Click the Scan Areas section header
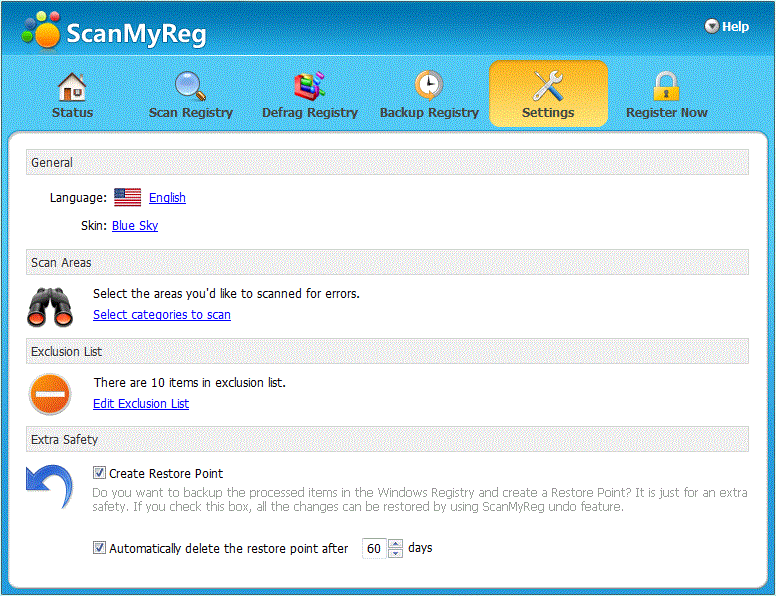Viewport: 776px width, 596px height. point(387,262)
